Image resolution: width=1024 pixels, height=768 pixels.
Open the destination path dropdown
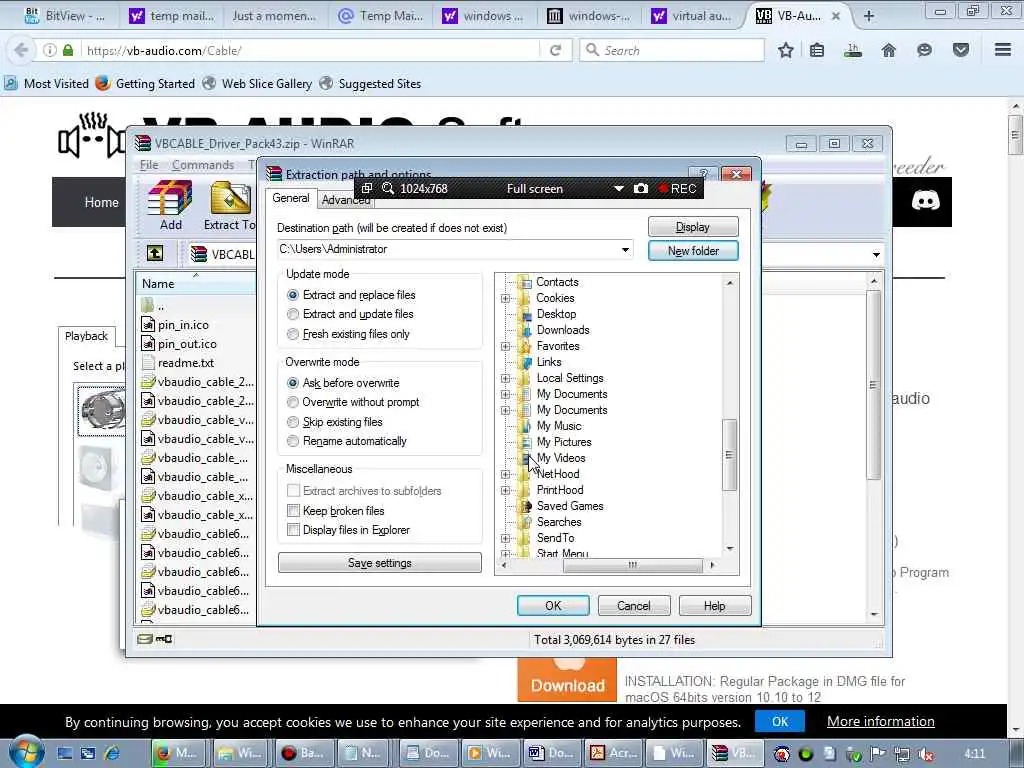(x=625, y=249)
